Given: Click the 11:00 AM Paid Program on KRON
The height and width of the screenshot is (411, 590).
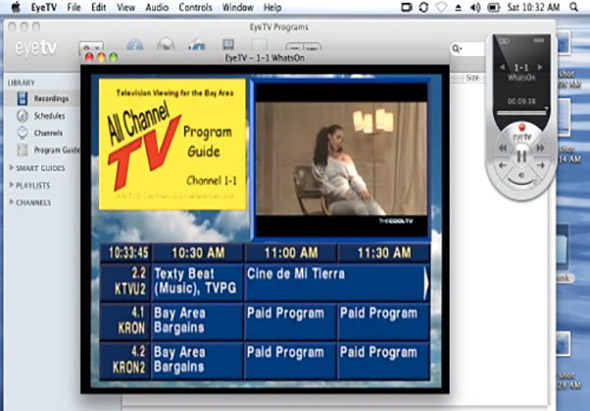Looking at the screenshot, I should click(x=291, y=321).
